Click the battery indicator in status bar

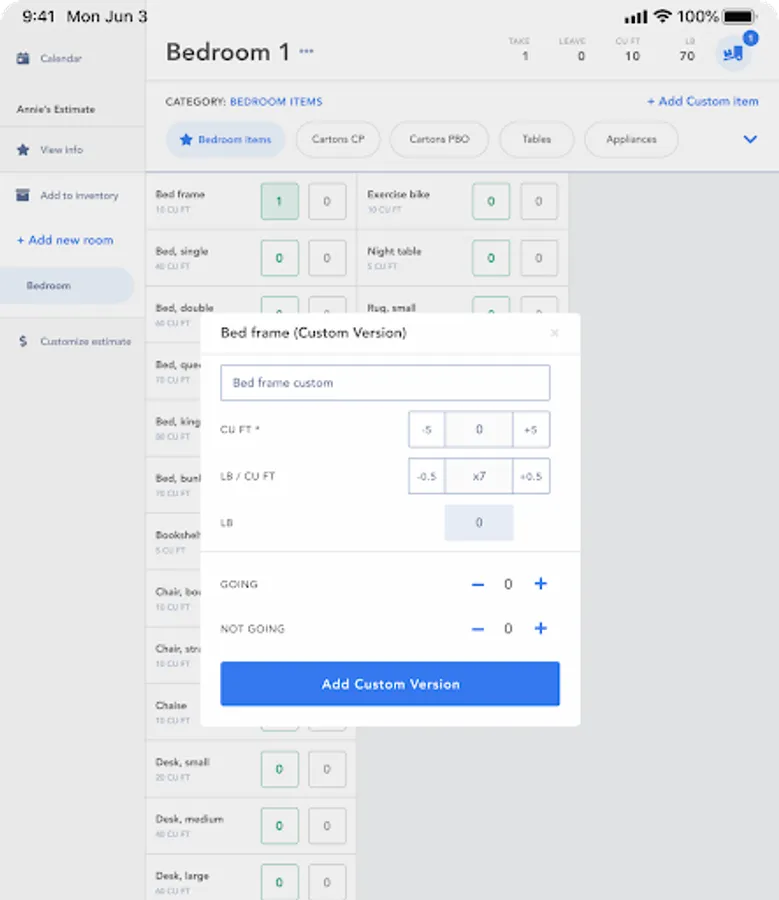(x=739, y=17)
